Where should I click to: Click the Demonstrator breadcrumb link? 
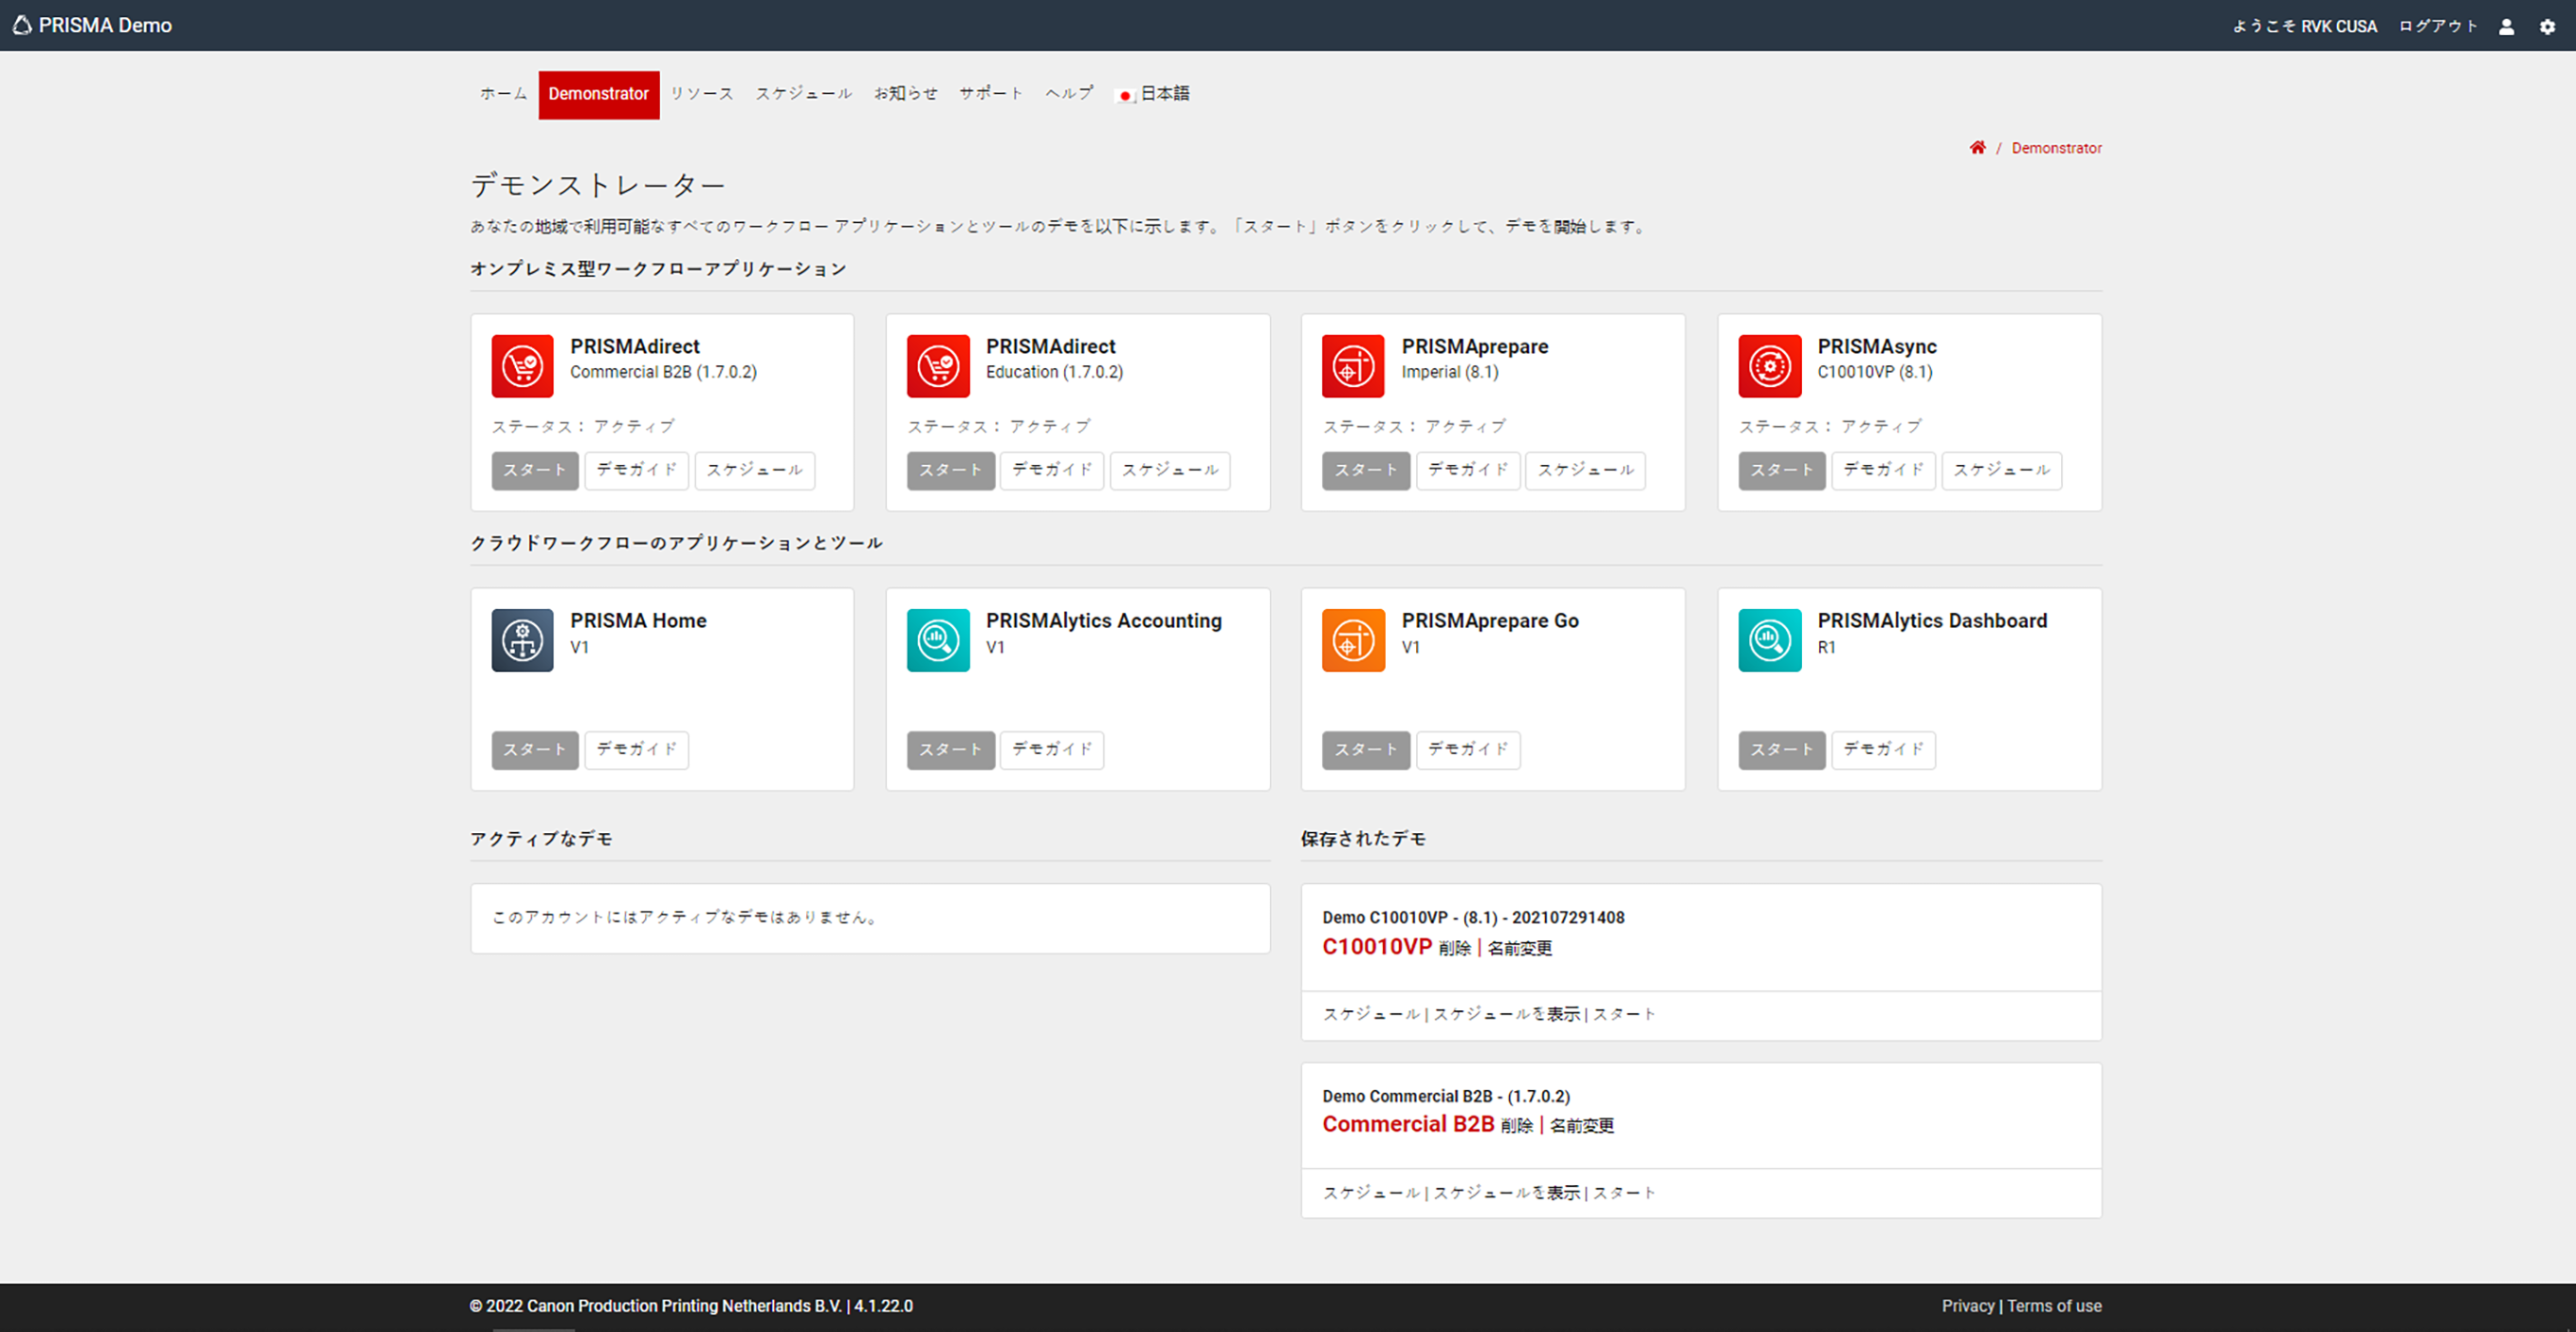coord(2056,148)
